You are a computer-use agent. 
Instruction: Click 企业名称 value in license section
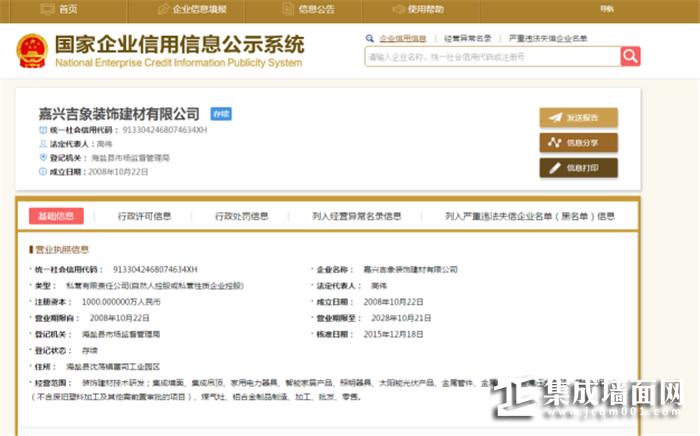410,270
